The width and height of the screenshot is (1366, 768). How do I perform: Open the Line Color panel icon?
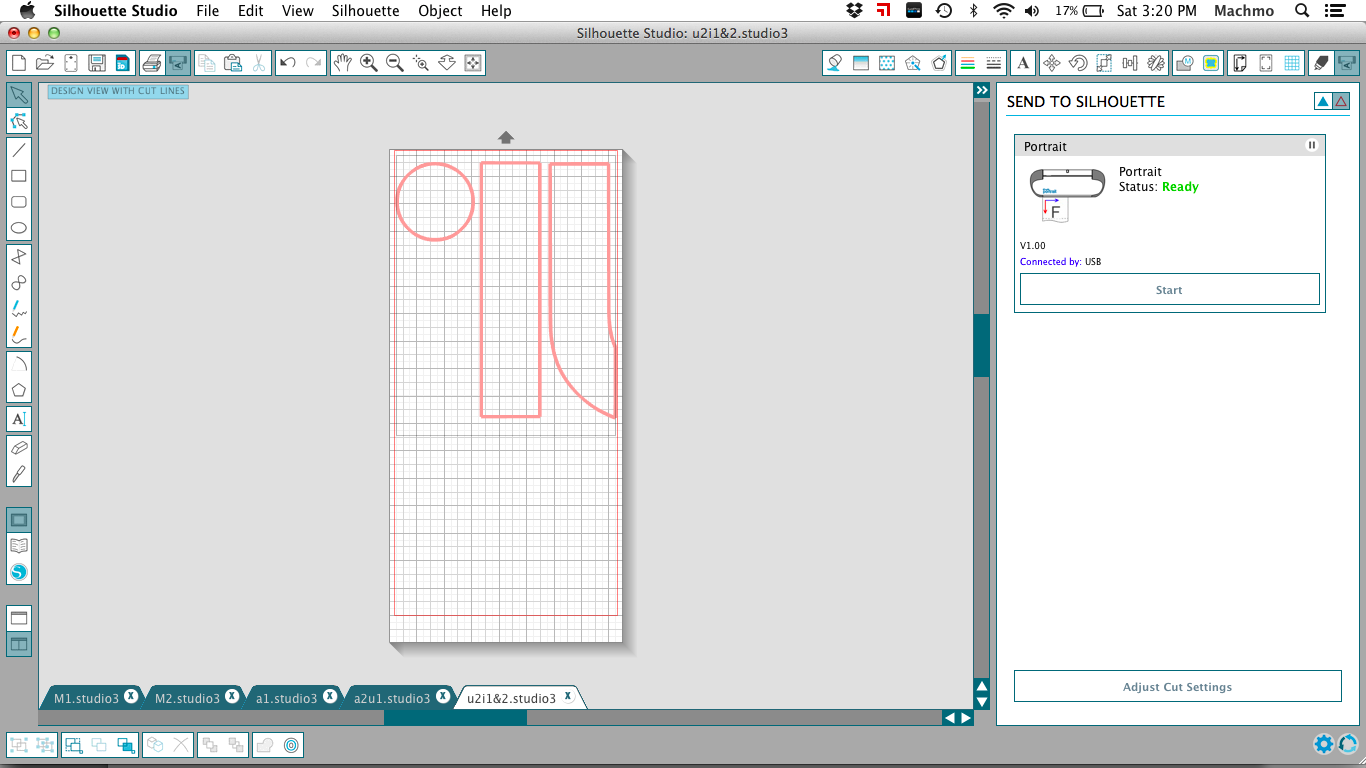[x=967, y=63]
